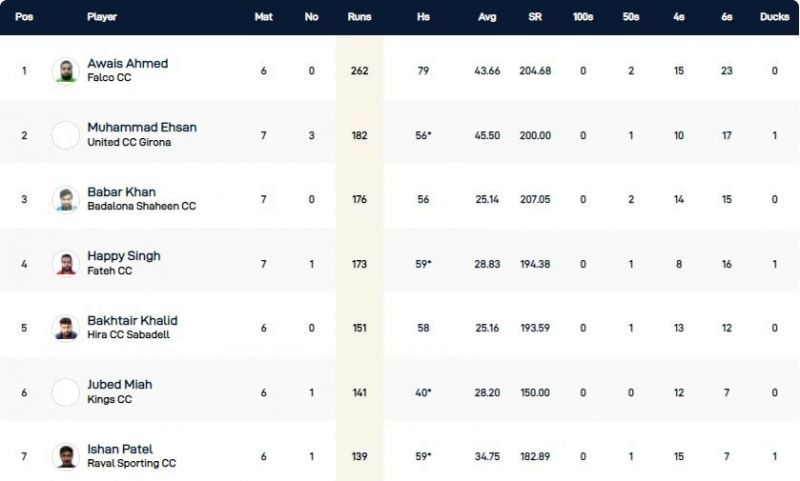Open Muhammad Ehsan's player page
Viewport: 800px width, 481px height.
pos(141,127)
